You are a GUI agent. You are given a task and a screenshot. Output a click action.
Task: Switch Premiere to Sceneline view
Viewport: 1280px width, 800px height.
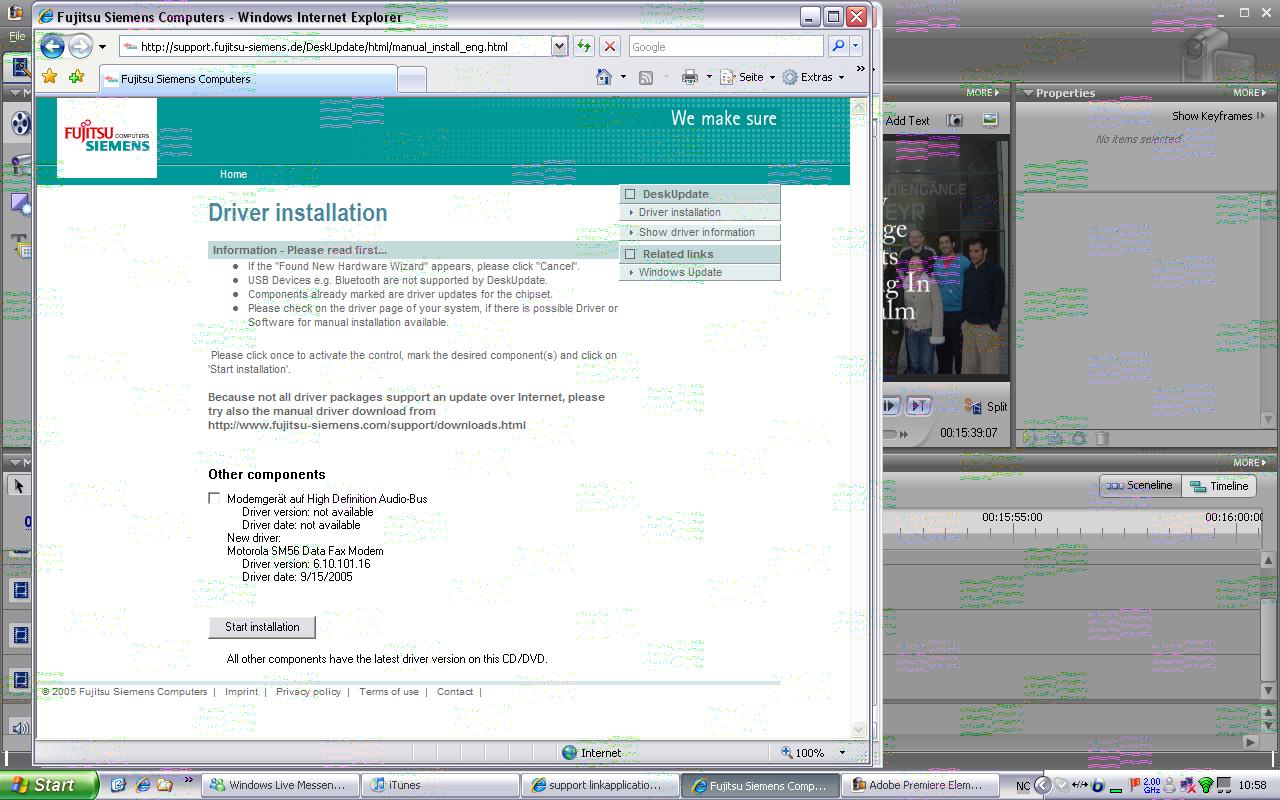(x=1140, y=486)
